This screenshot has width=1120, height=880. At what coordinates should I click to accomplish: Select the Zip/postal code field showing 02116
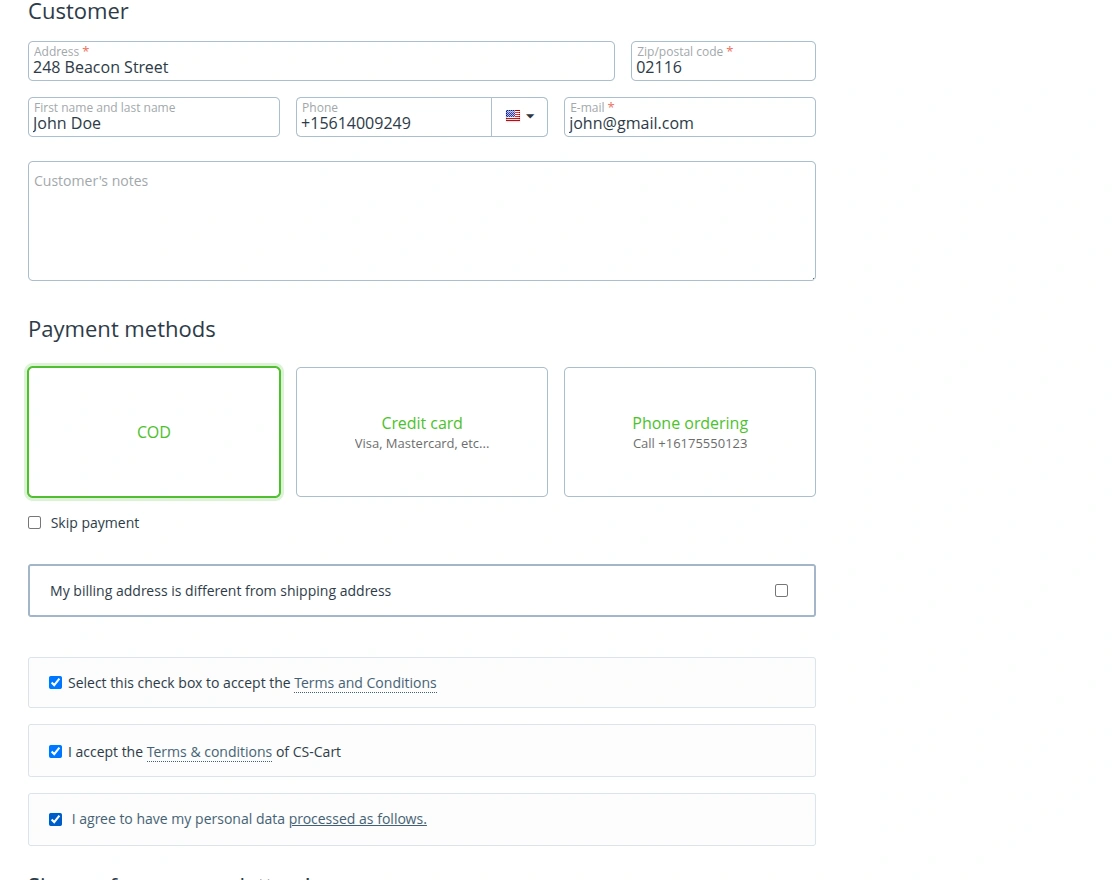click(x=722, y=67)
